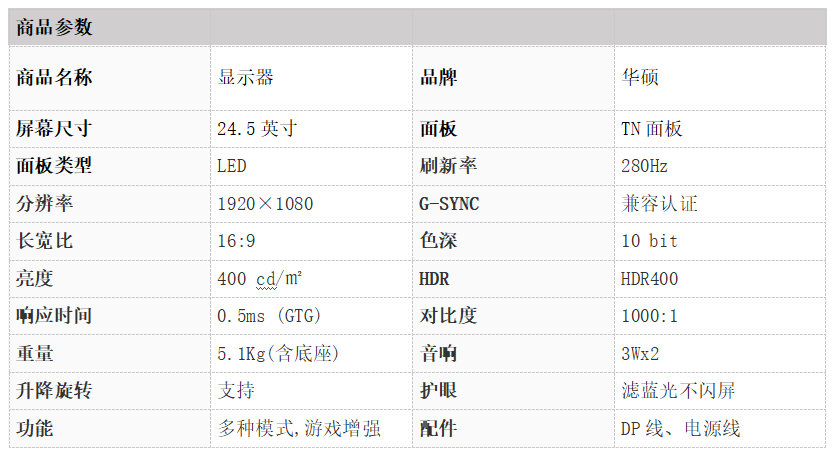835x460 pixels.
Task: Select the 滤蓝光不闪屏 eye care cell
Action: 720,391
